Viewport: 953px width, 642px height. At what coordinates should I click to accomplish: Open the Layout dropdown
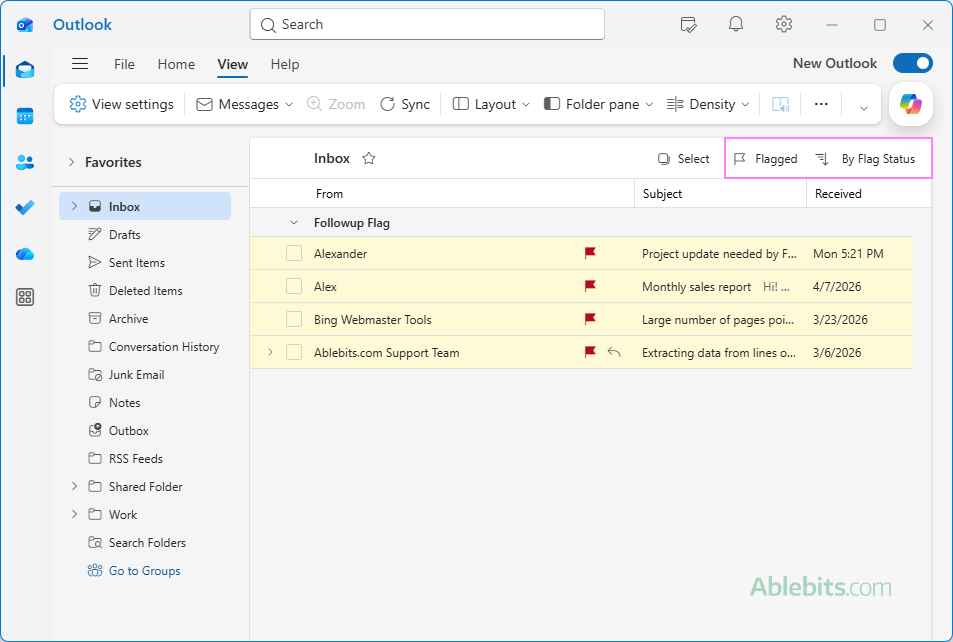[x=491, y=105]
